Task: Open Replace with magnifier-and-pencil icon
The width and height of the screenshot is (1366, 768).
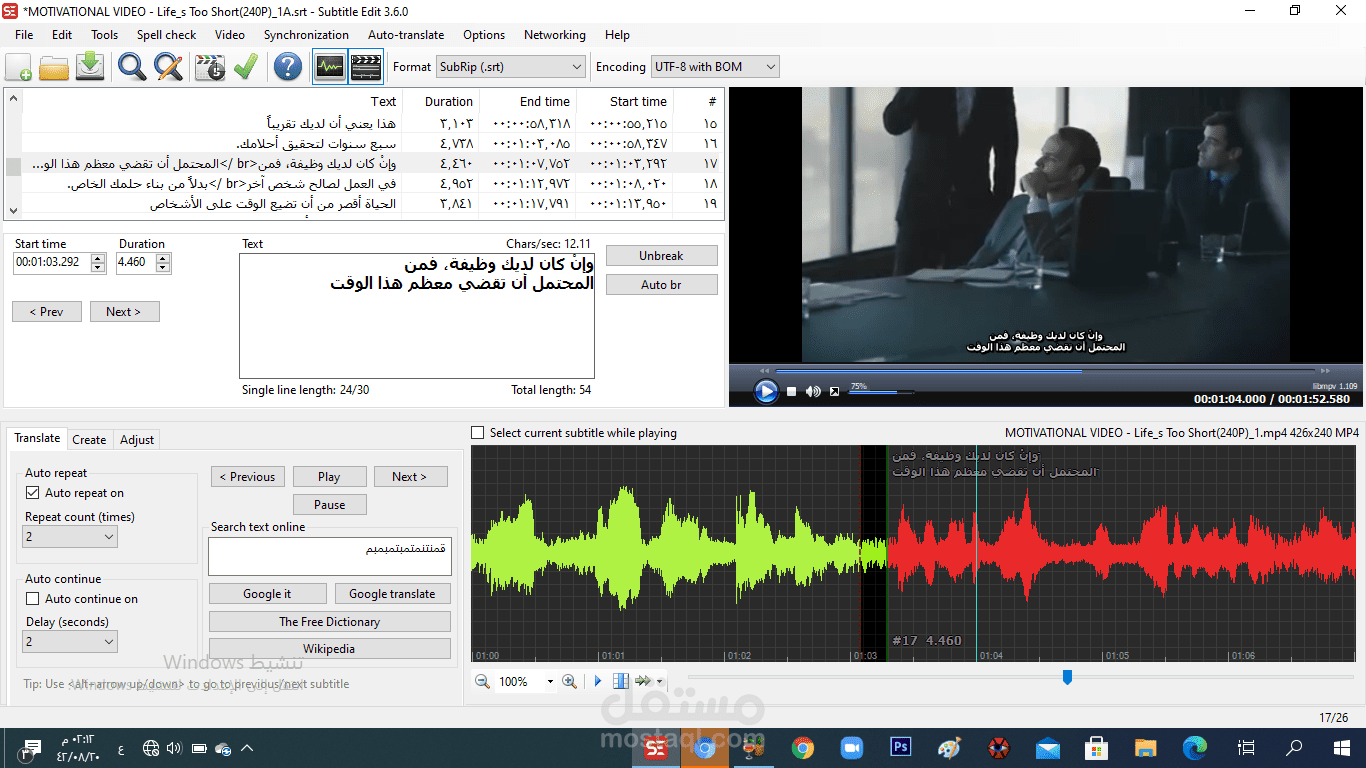Action: pyautogui.click(x=168, y=67)
